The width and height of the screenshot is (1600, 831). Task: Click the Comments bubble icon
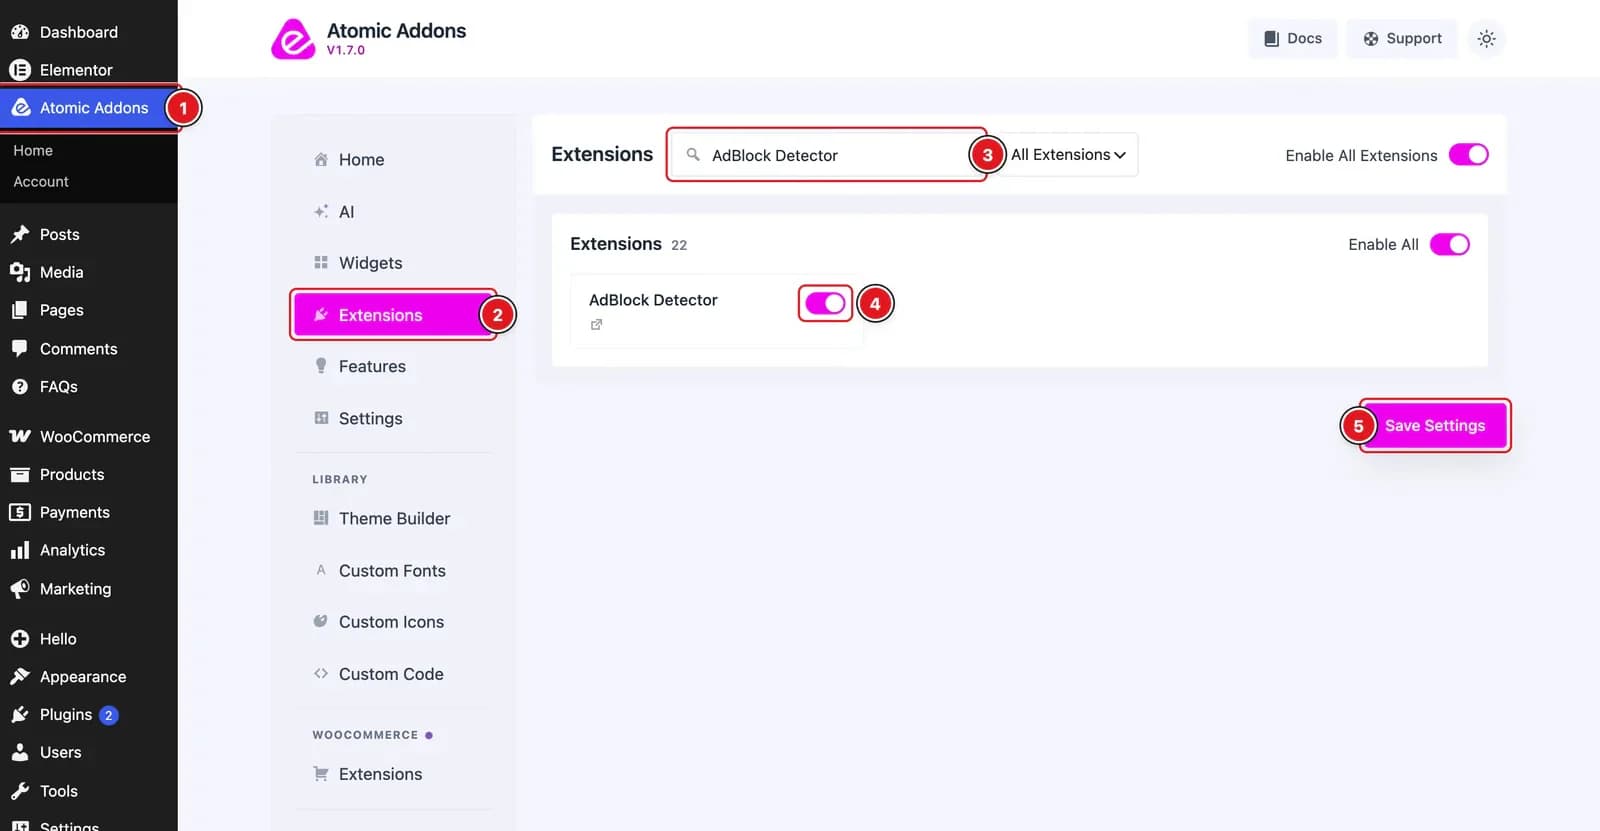click(20, 349)
